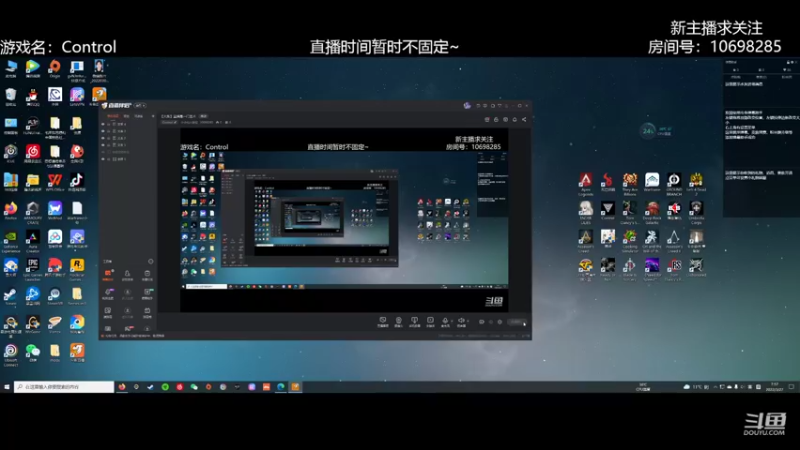
Task: Open the toolbox settings circle icon
Action: 151,261
